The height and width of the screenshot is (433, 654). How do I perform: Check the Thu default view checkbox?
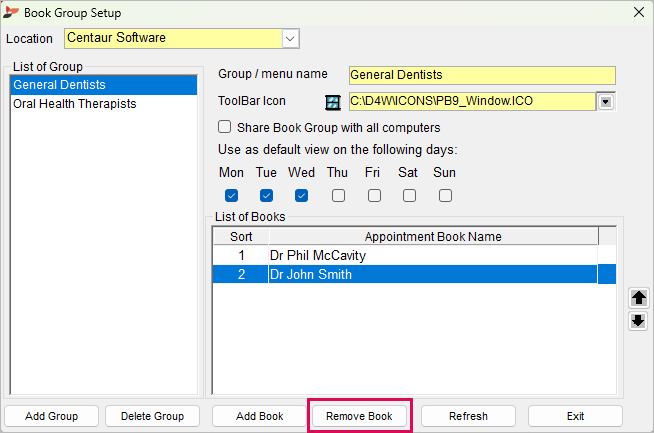pyautogui.click(x=338, y=195)
